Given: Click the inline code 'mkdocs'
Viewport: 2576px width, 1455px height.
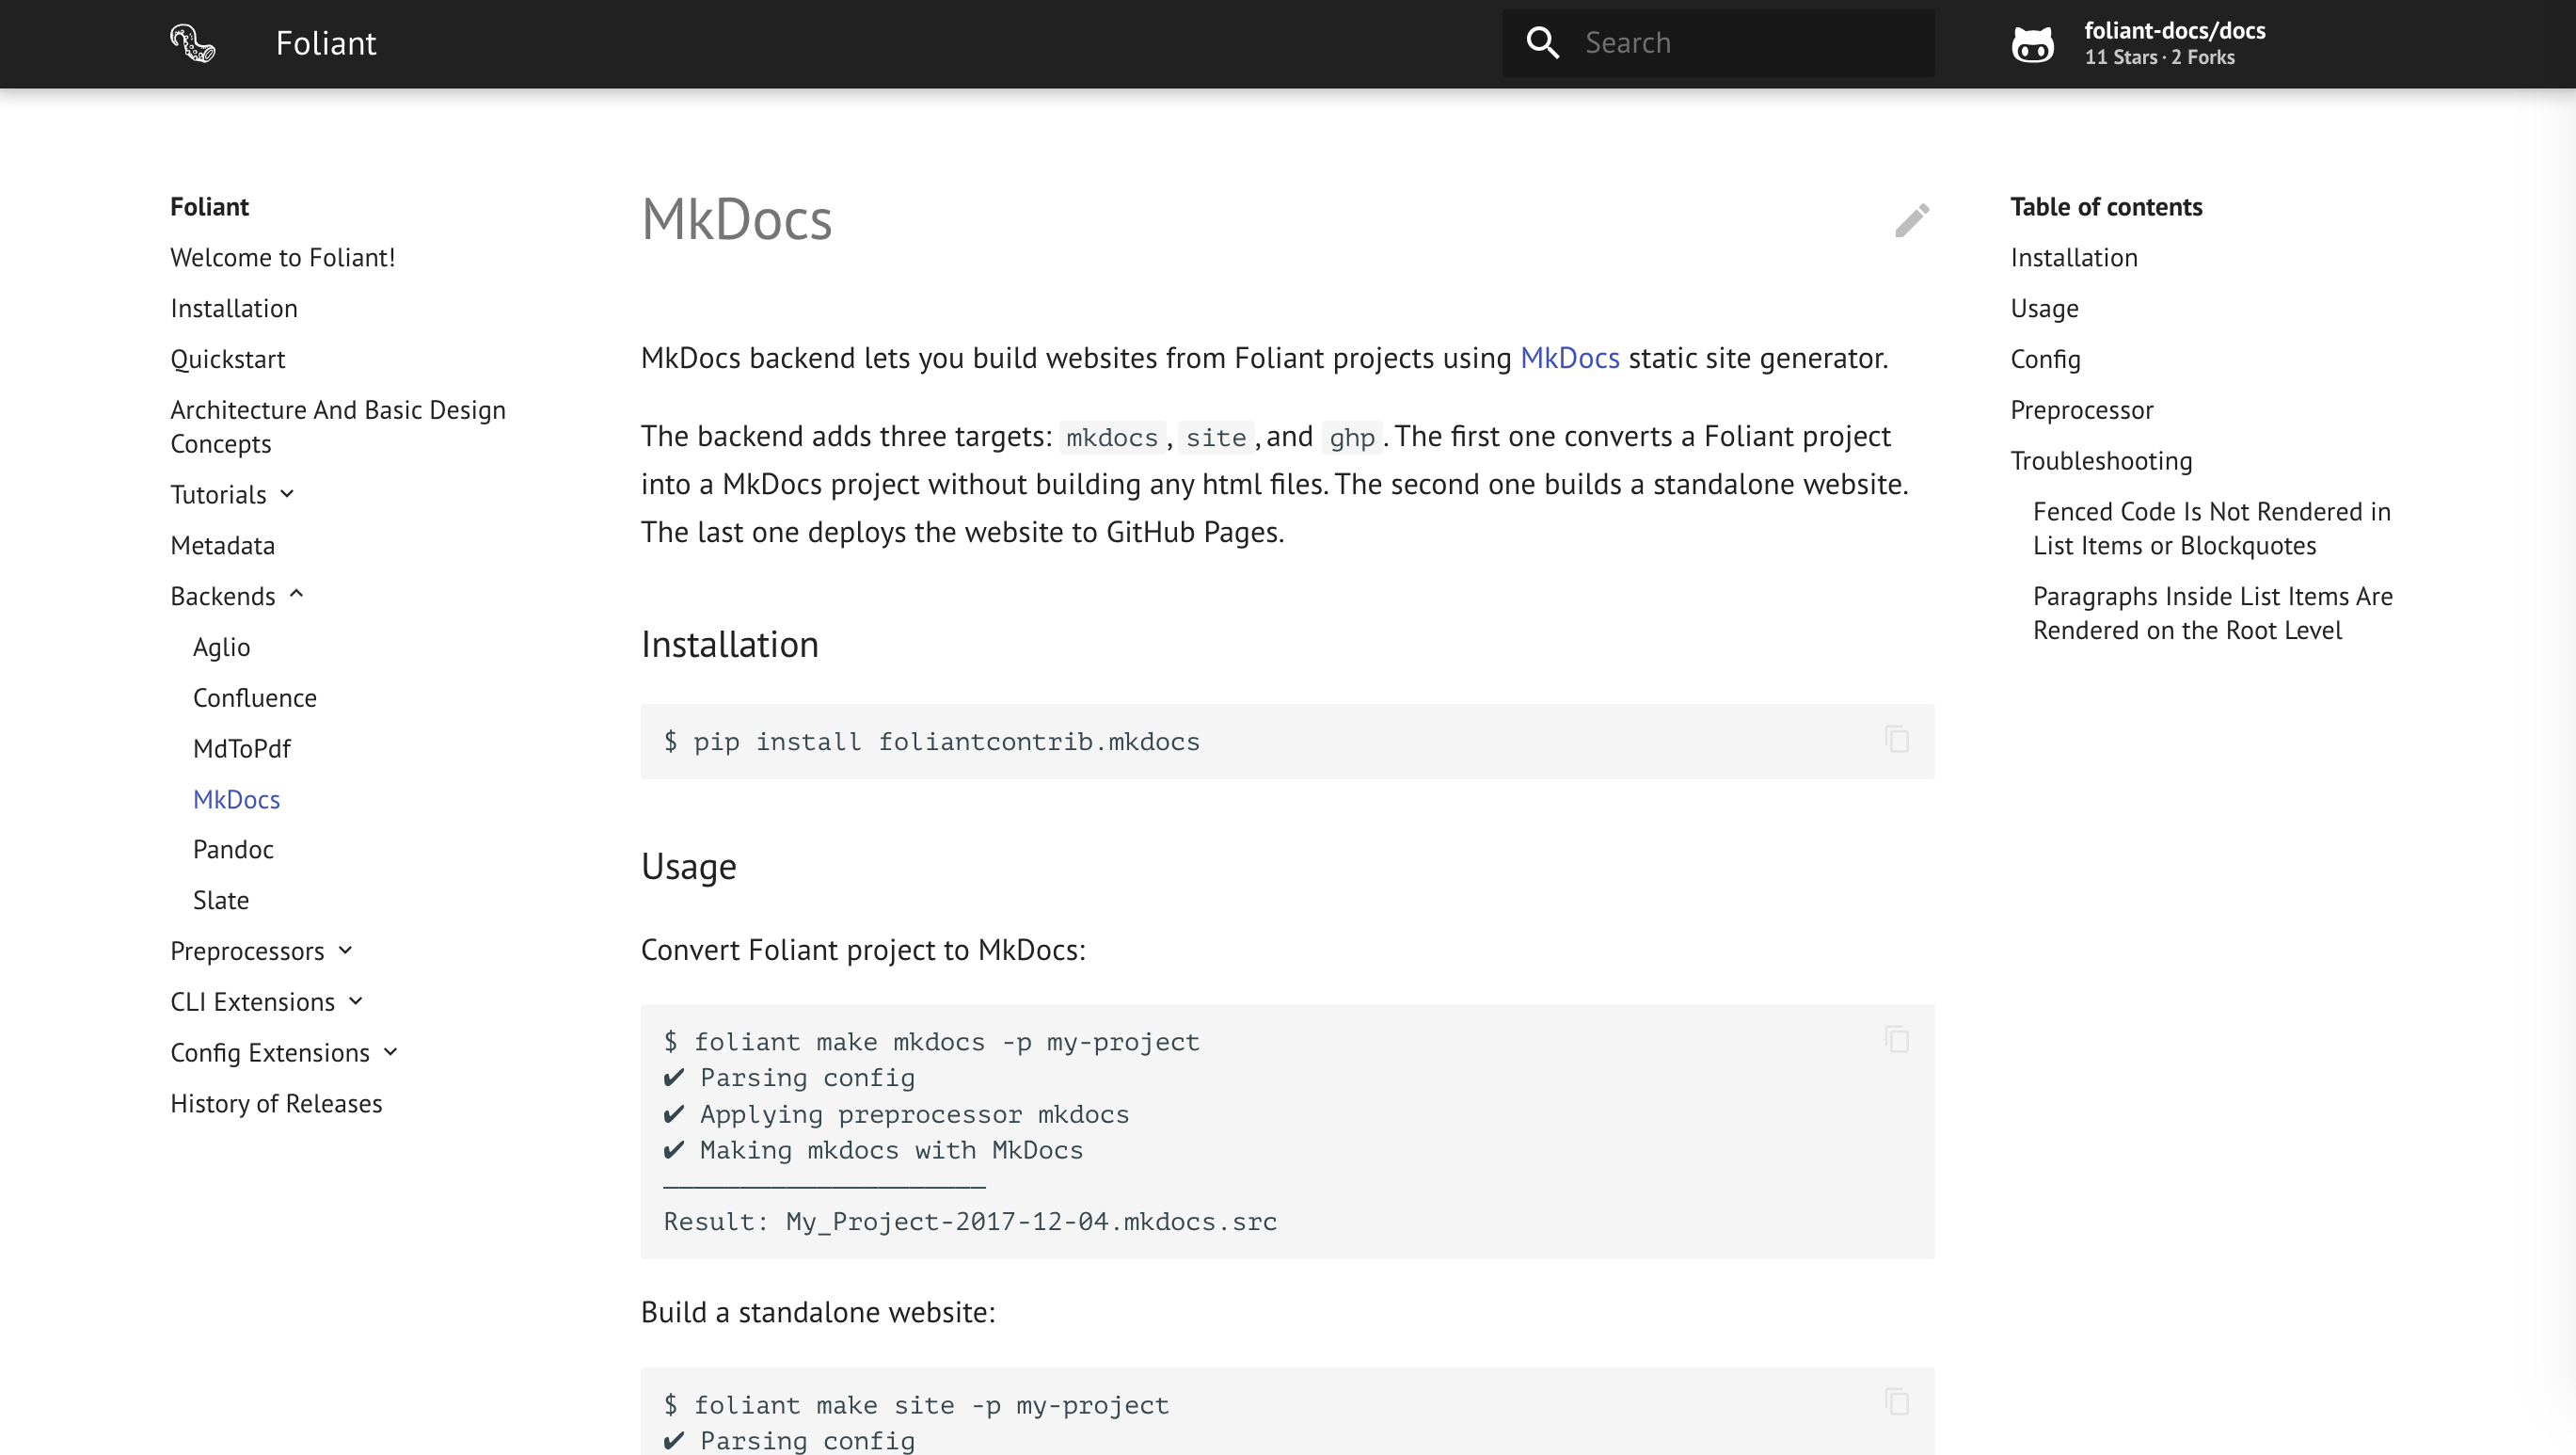Looking at the screenshot, I should point(1112,437).
